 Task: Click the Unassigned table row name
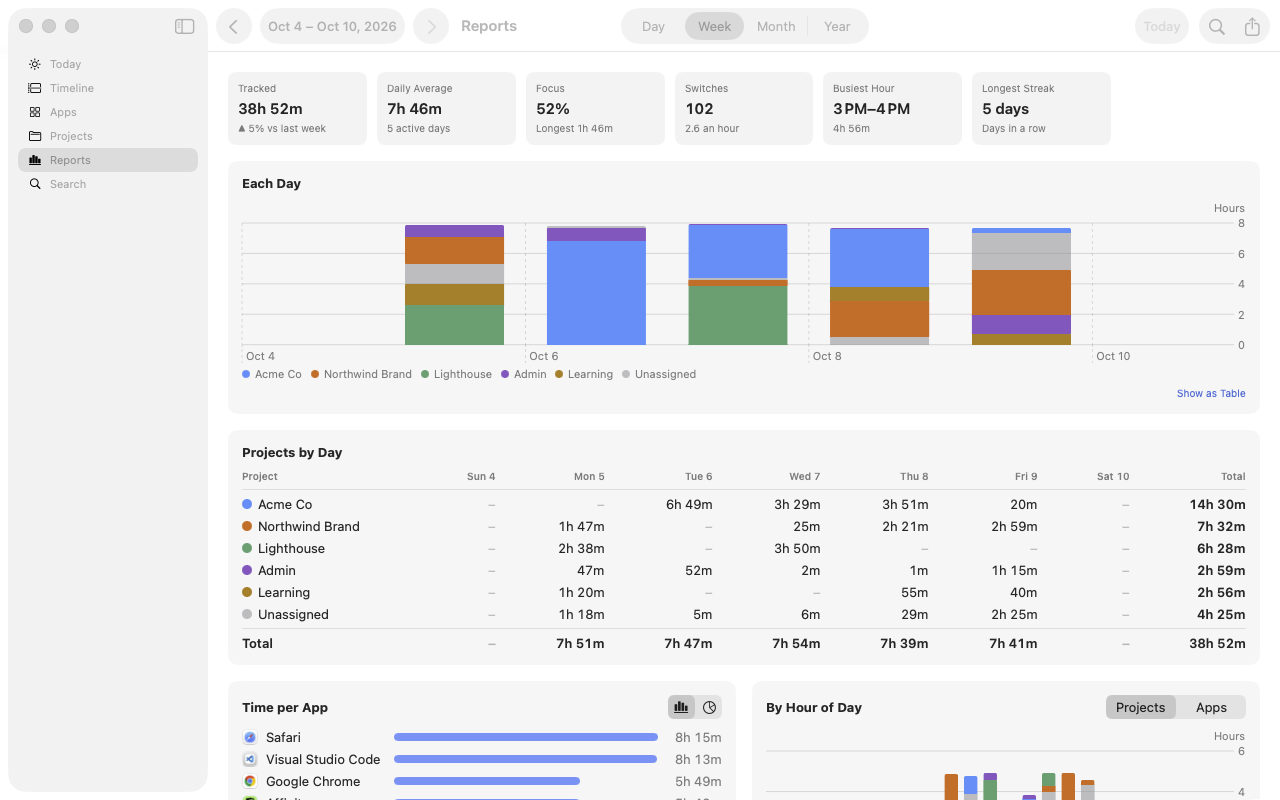293,614
